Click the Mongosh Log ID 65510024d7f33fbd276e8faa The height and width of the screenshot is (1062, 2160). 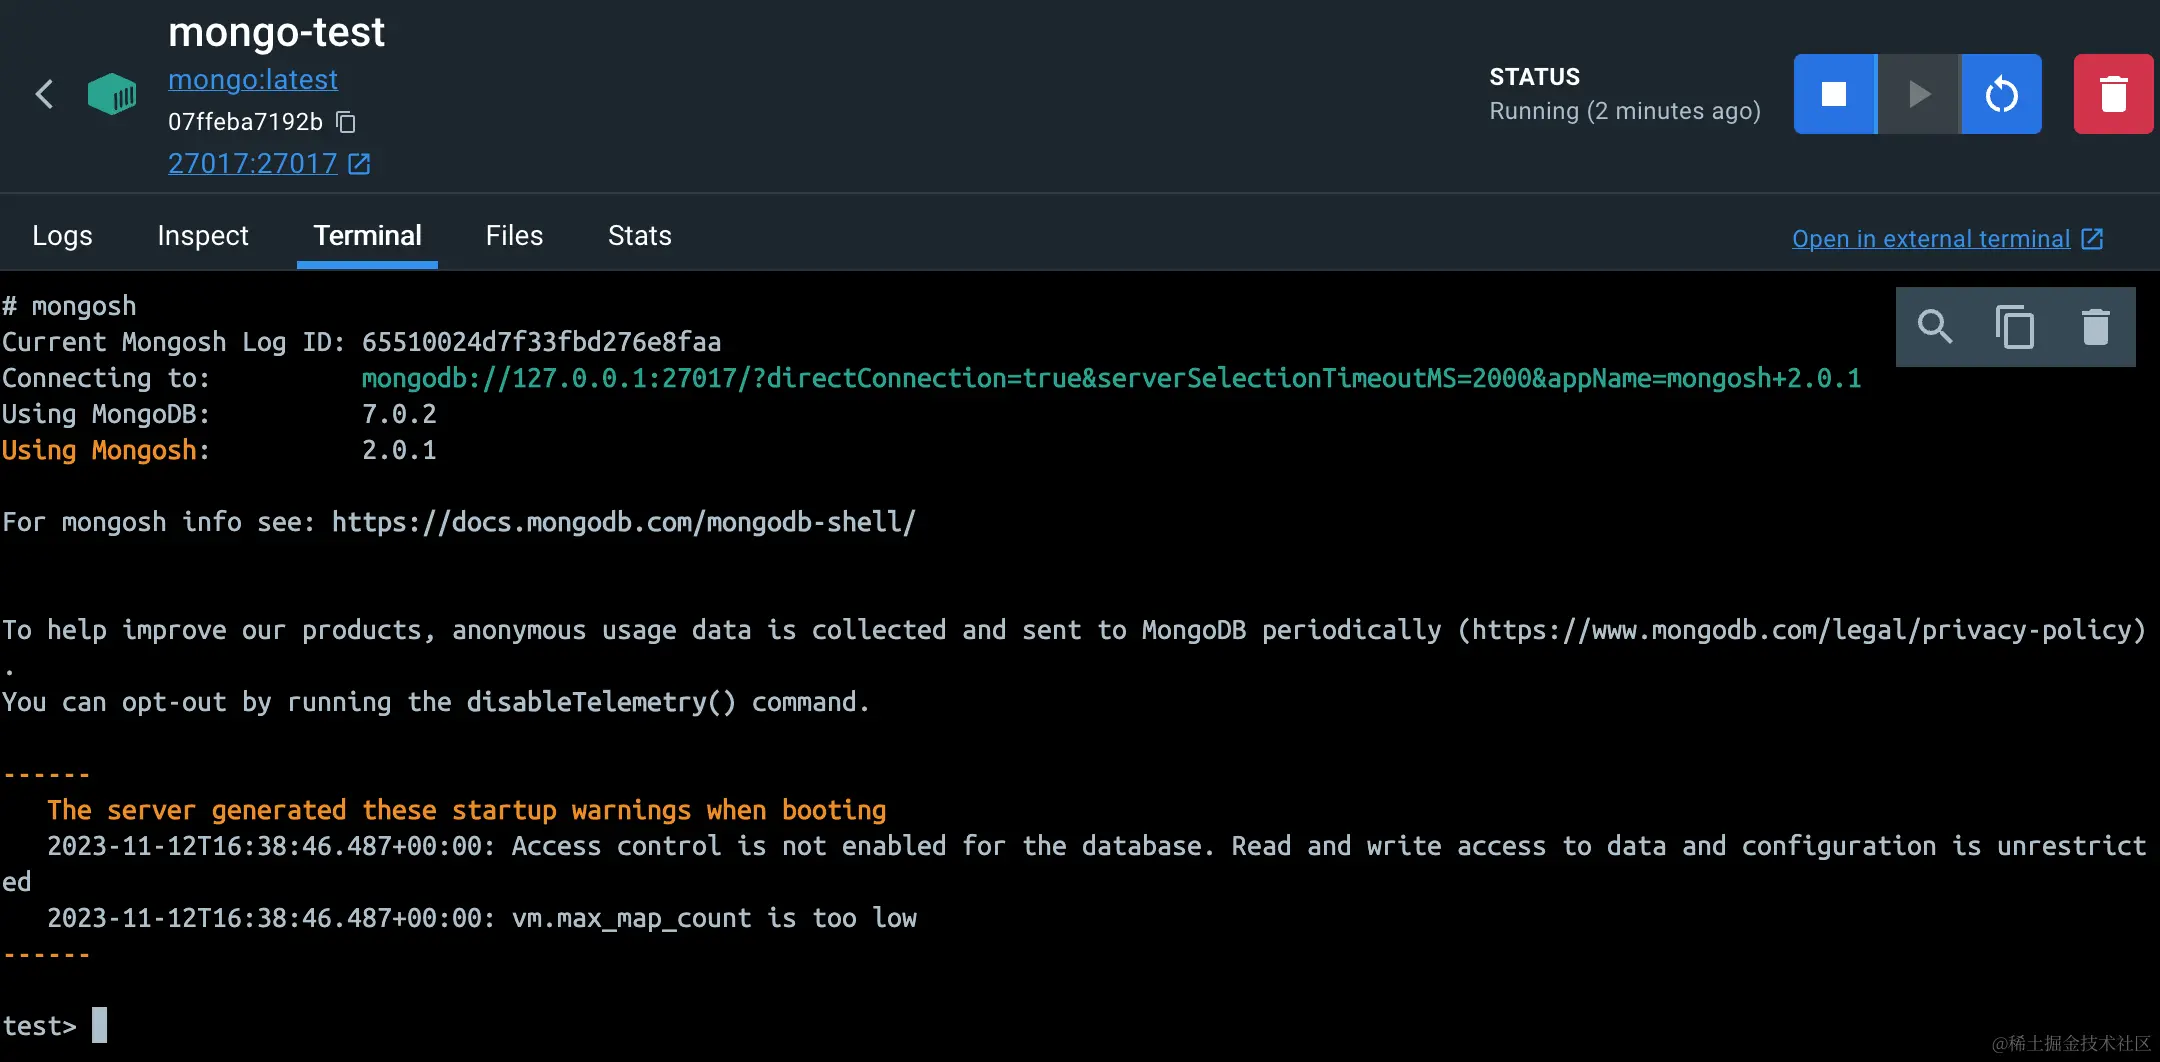pos(541,342)
